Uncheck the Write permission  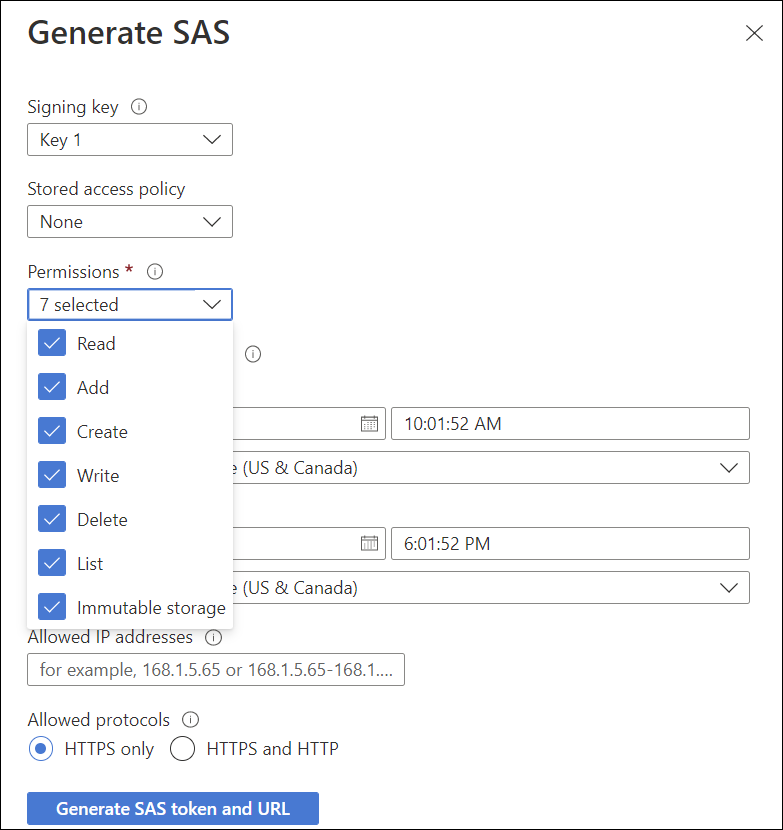pyautogui.click(x=52, y=475)
